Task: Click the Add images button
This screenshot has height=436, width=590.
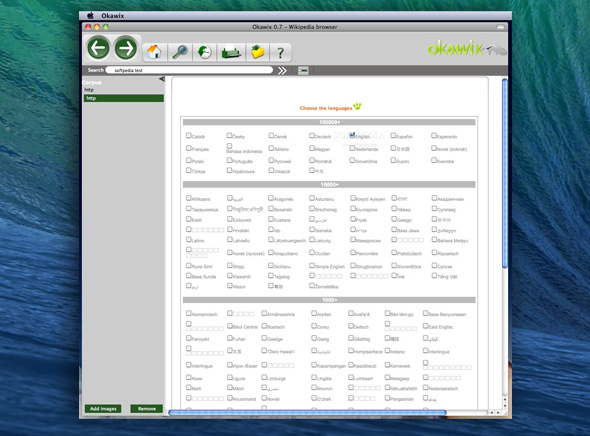Action: (x=103, y=409)
